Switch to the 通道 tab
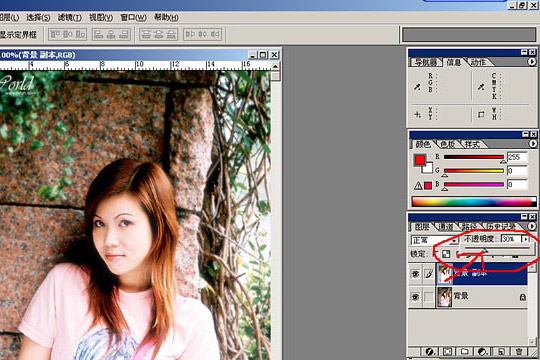 click(x=446, y=227)
